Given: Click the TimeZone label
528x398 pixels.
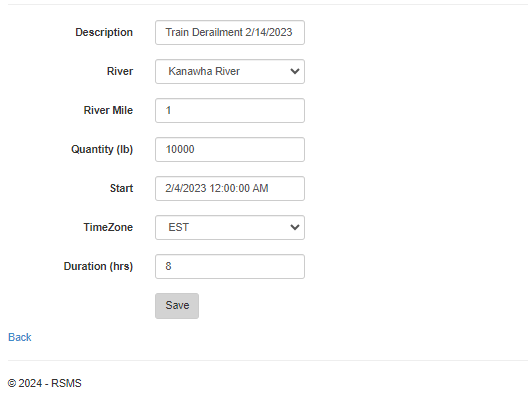Looking at the screenshot, I should point(108,227).
